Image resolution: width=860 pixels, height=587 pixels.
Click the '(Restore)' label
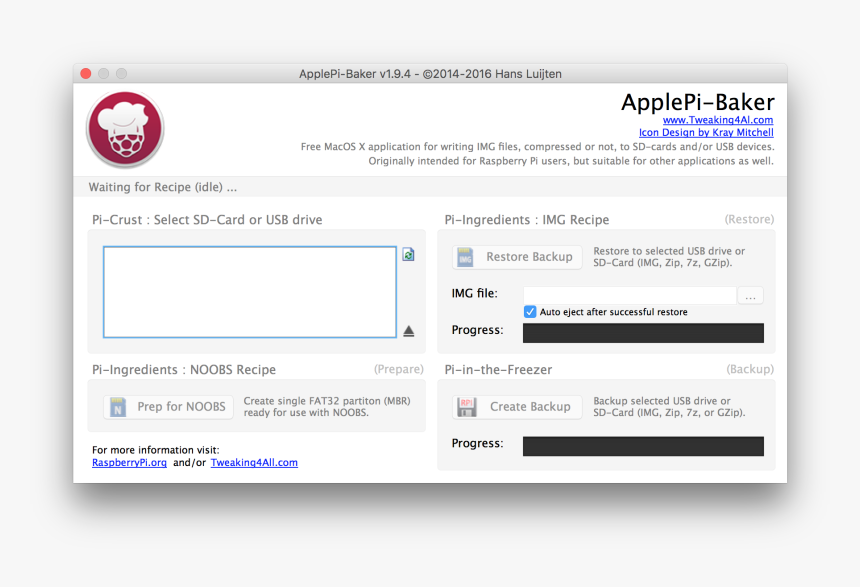[x=749, y=219]
